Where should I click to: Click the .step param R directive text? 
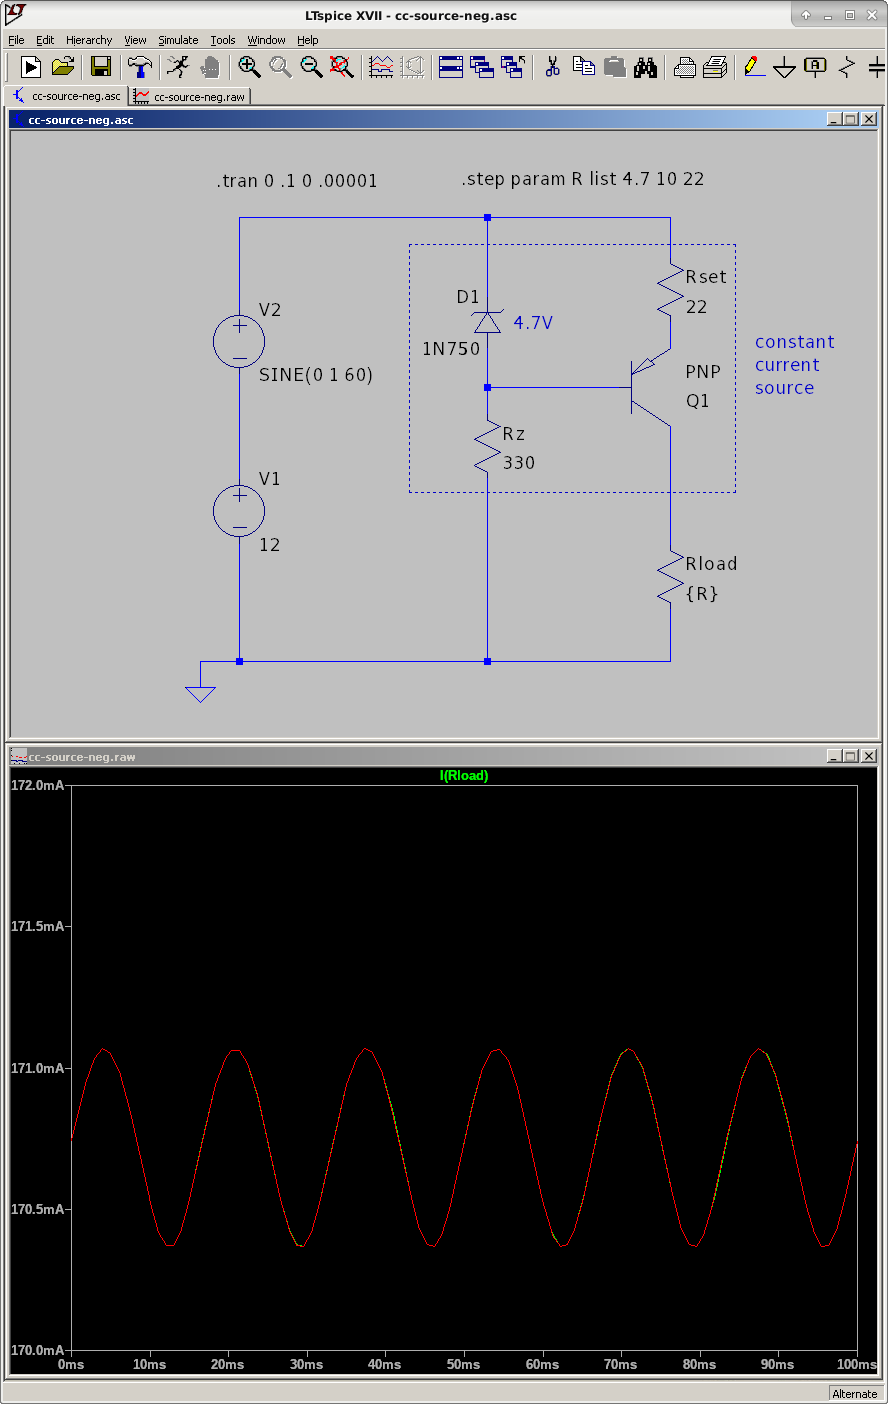(583, 179)
